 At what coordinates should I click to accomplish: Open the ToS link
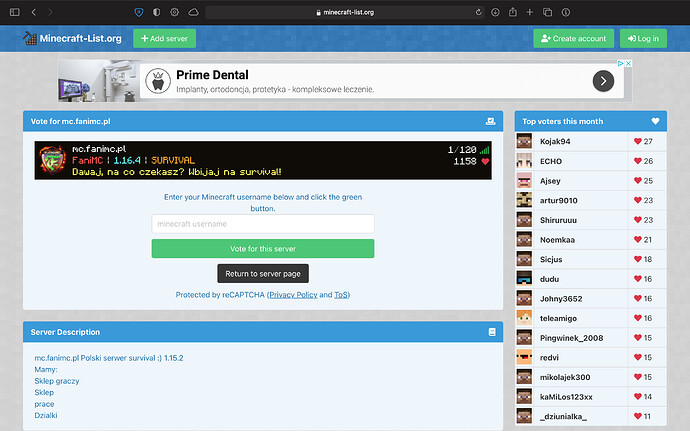341,295
